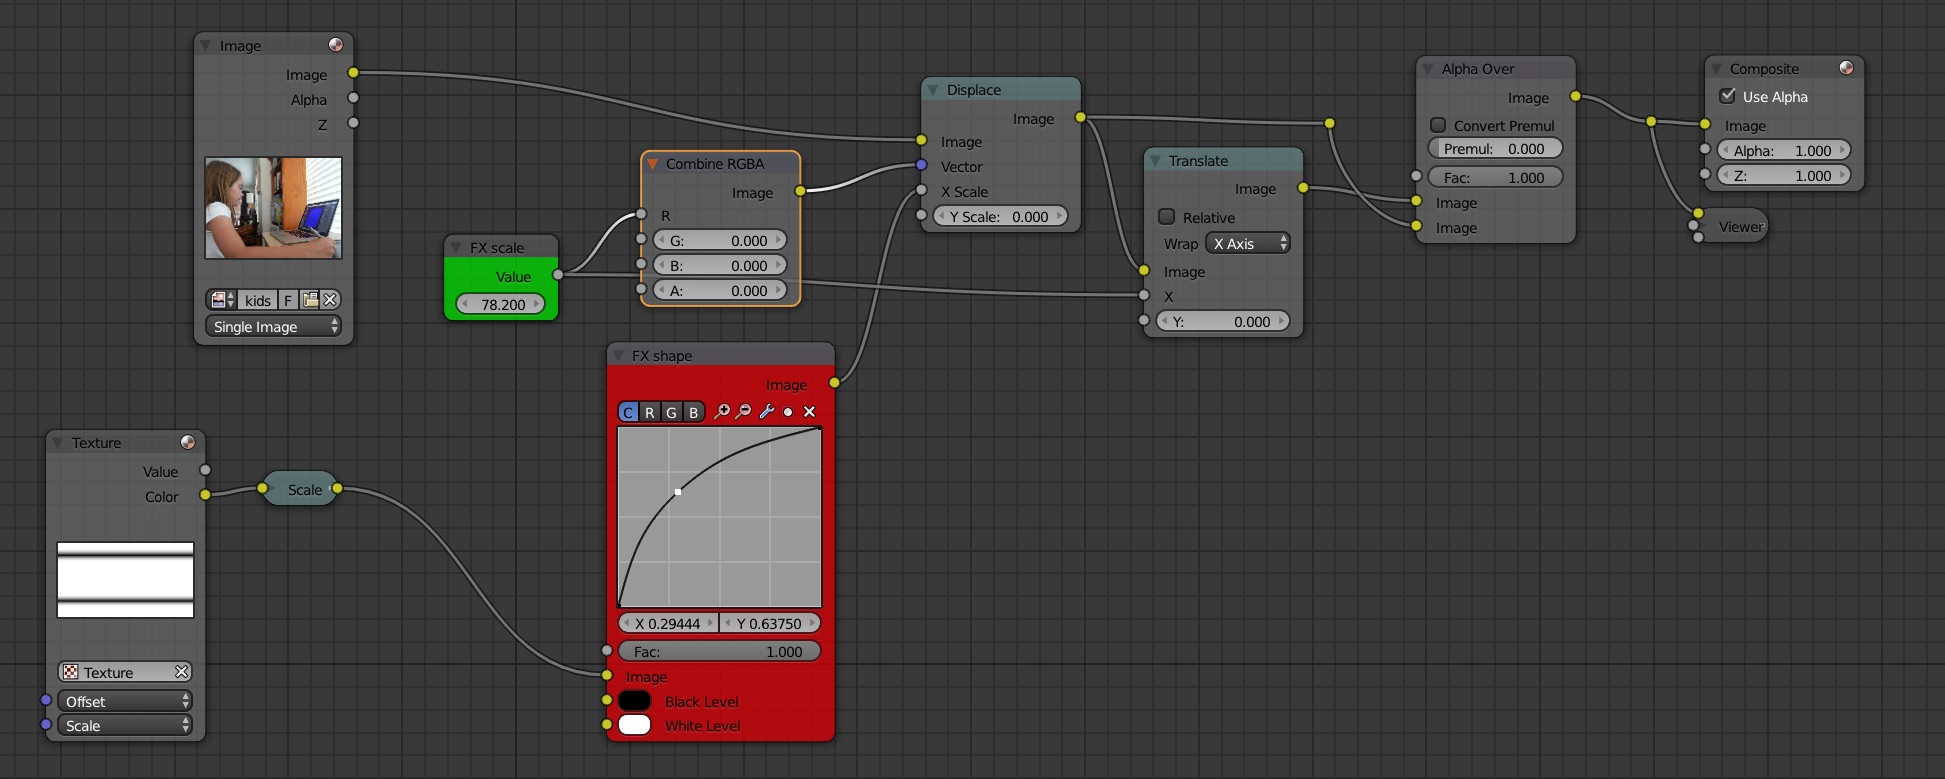The height and width of the screenshot is (779, 1945).
Task: Enable Convert Premul in Alpha Over node
Action: (x=1438, y=125)
